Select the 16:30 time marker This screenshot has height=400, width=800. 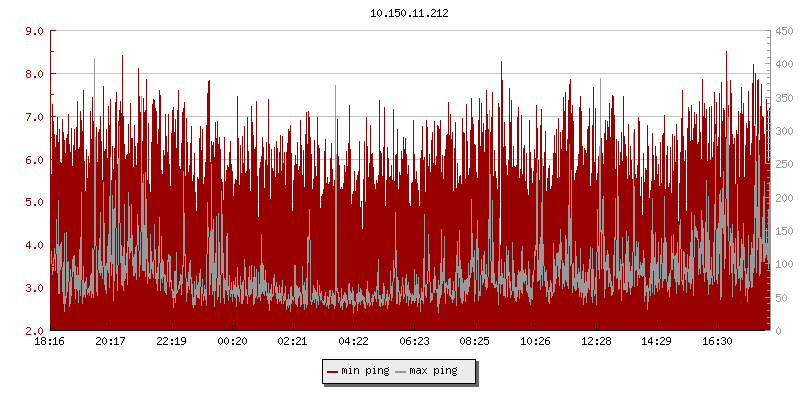pos(717,342)
